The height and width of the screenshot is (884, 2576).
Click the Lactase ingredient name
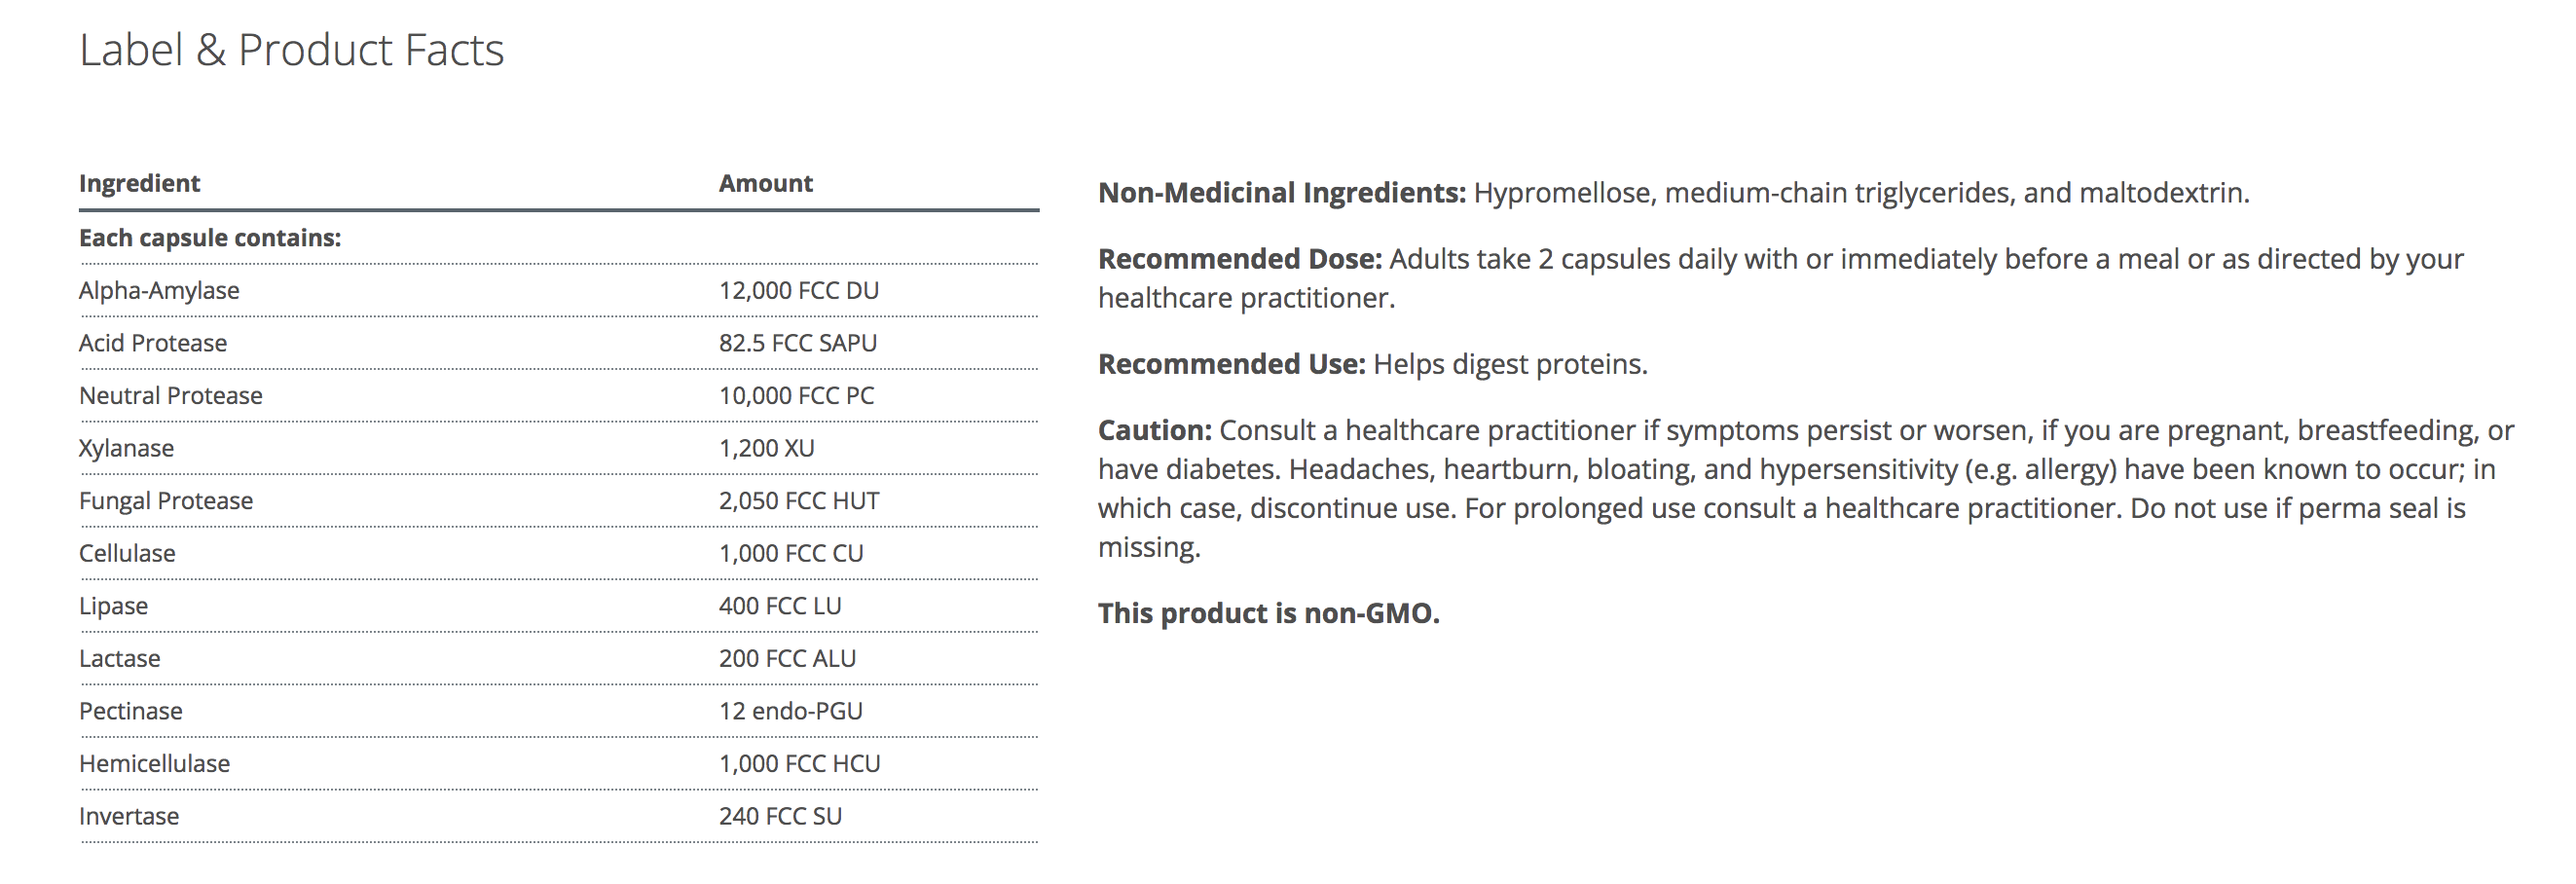[x=119, y=659]
